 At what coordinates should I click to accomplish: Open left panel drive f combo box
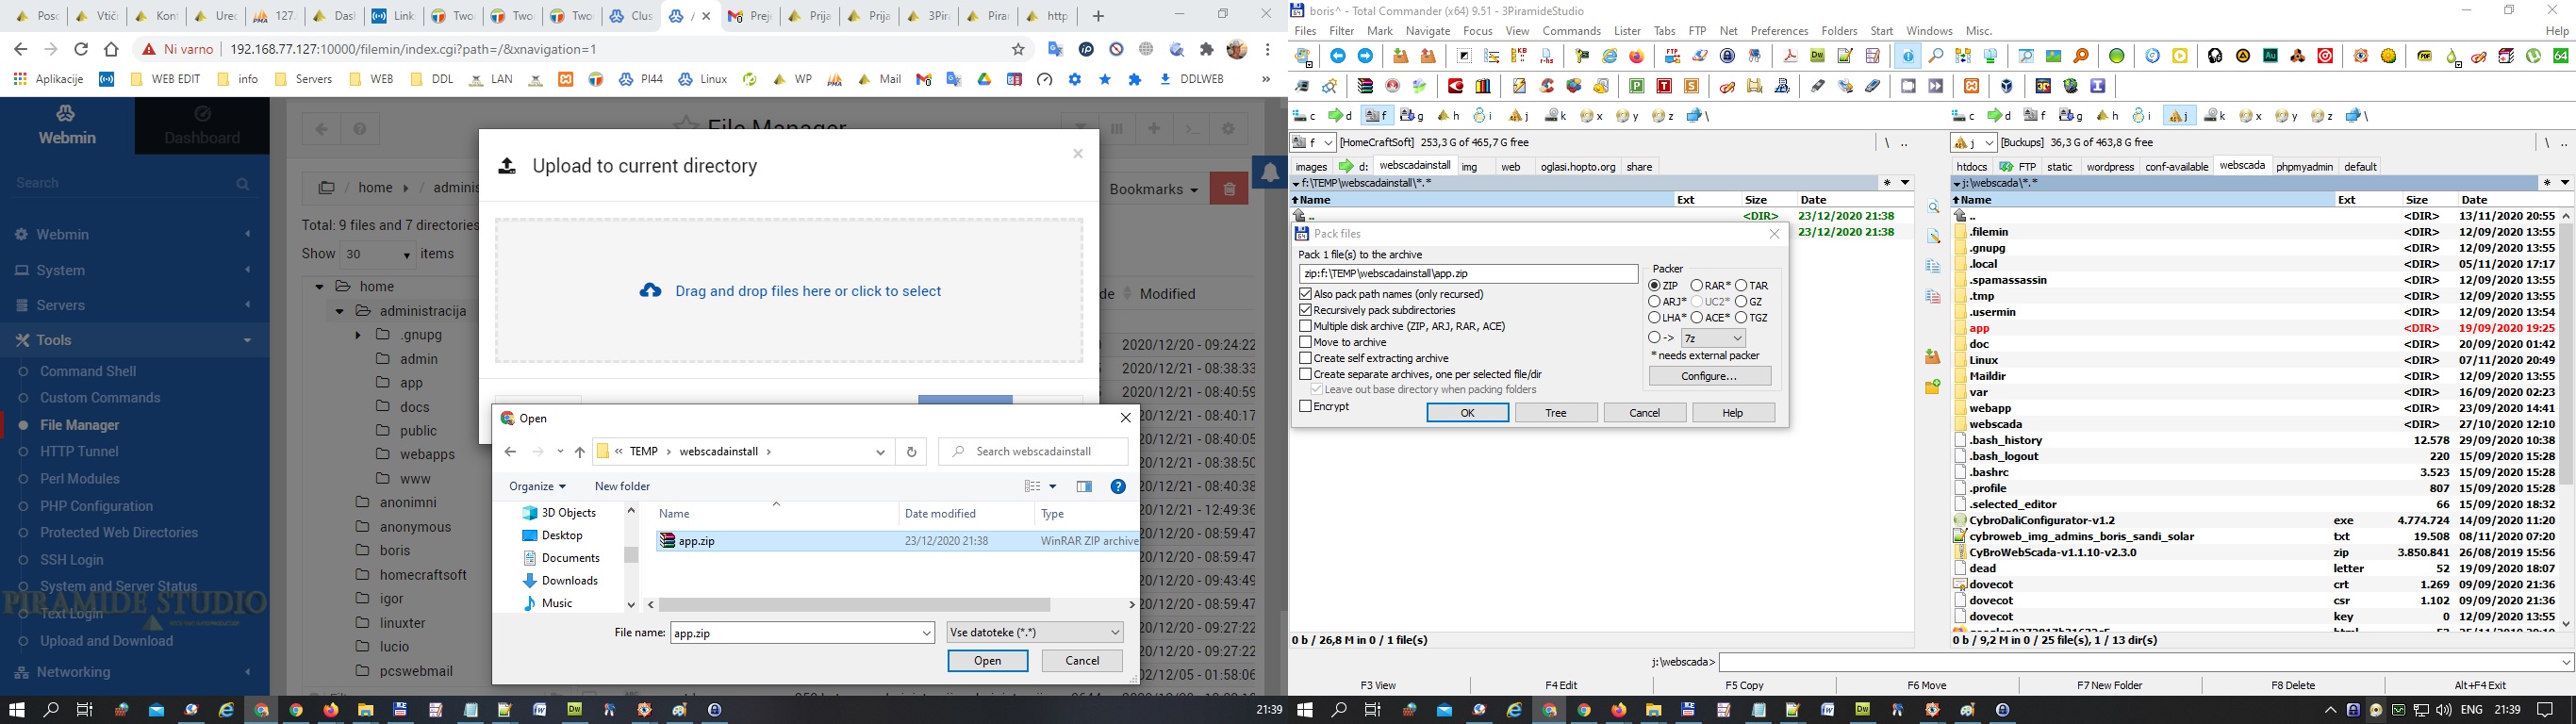click(x=1313, y=143)
